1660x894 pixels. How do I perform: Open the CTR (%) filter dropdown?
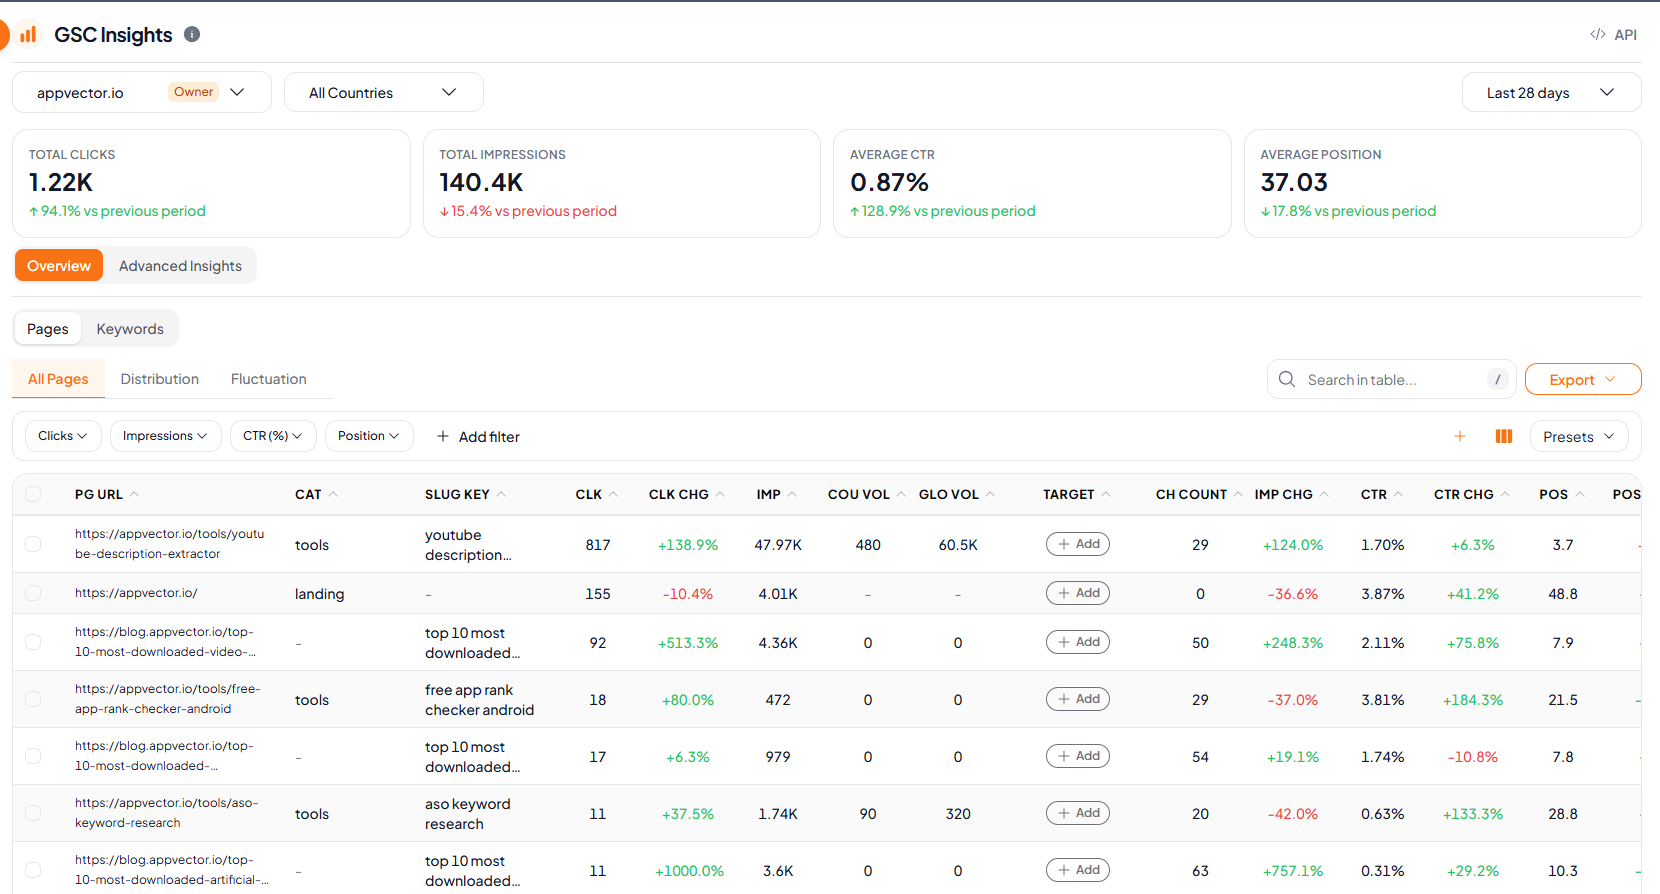click(x=273, y=436)
